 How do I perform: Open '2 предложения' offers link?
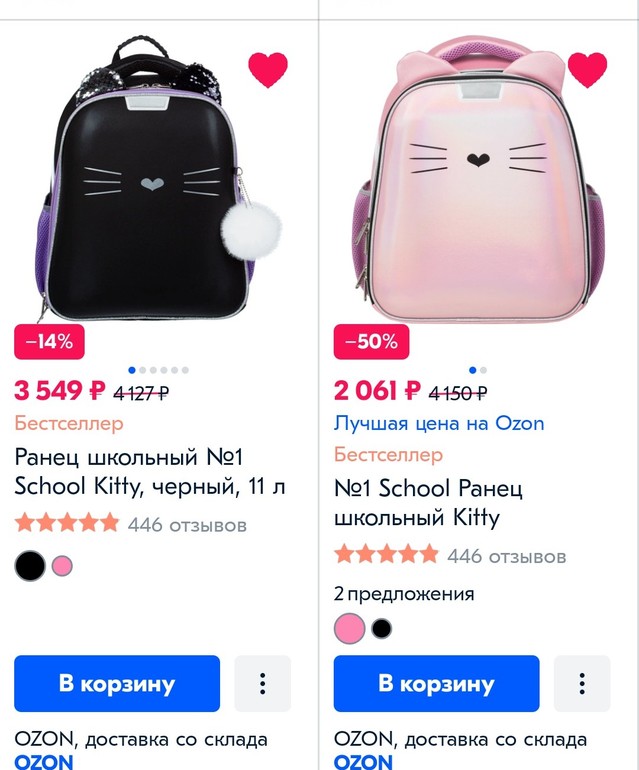[x=404, y=594]
